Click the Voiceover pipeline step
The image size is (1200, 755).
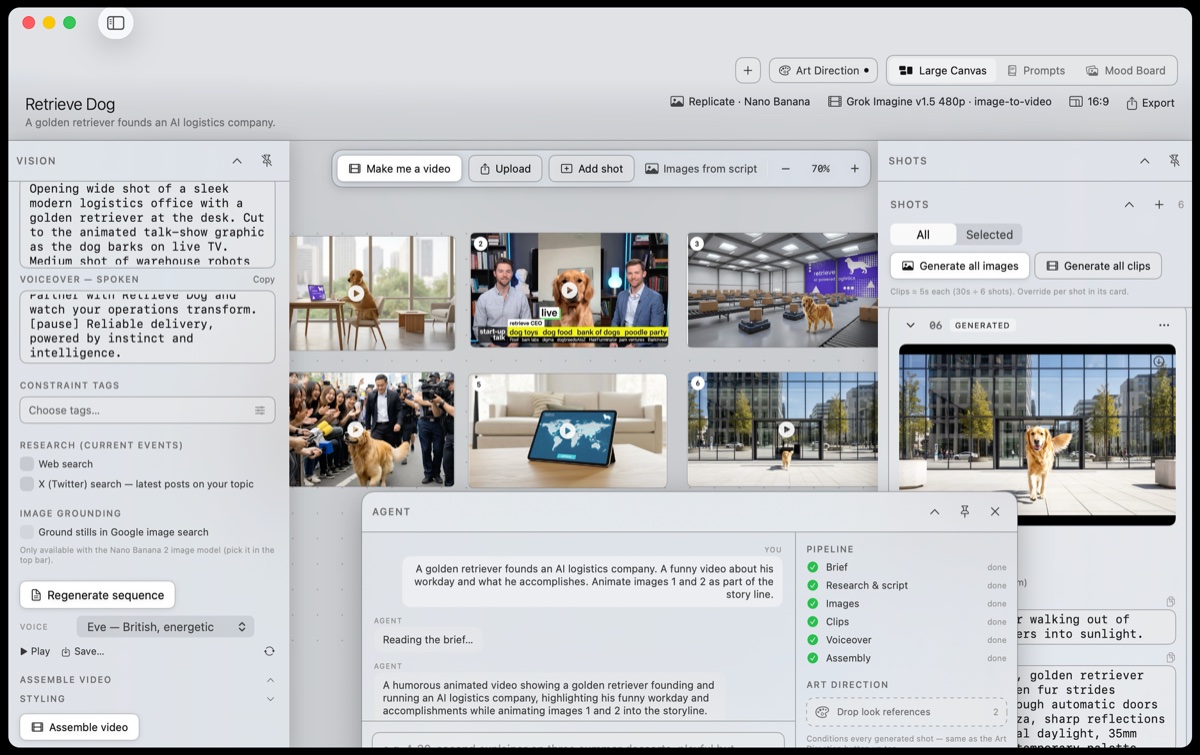click(x=907, y=640)
